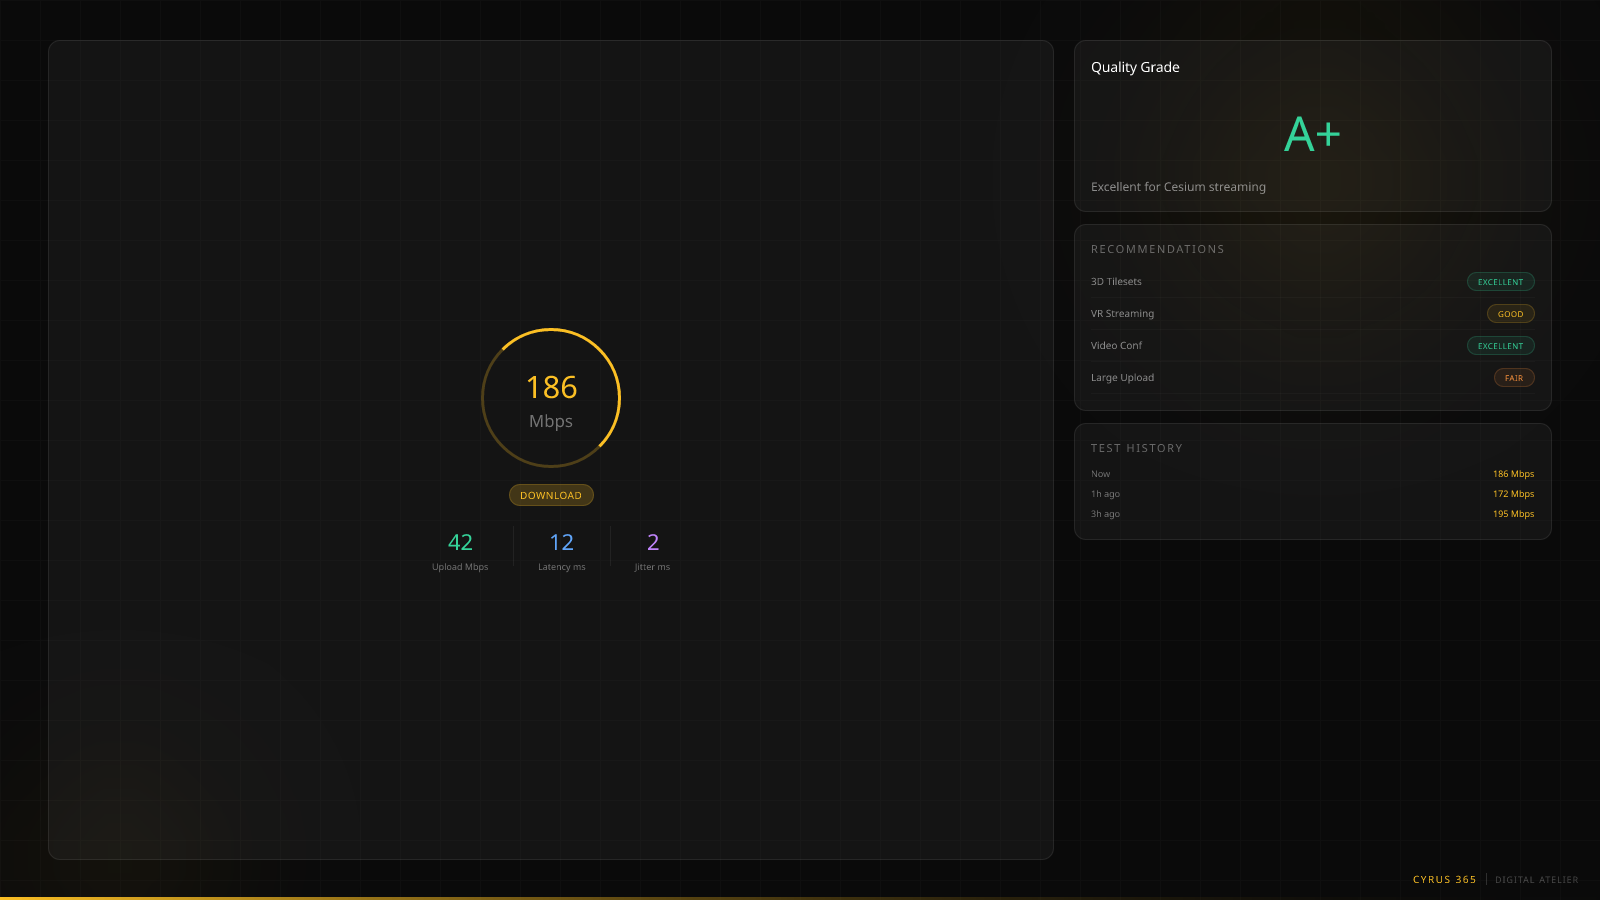Open the Quality Grade card heading
Image resolution: width=1600 pixels, height=900 pixels.
pos(1135,67)
